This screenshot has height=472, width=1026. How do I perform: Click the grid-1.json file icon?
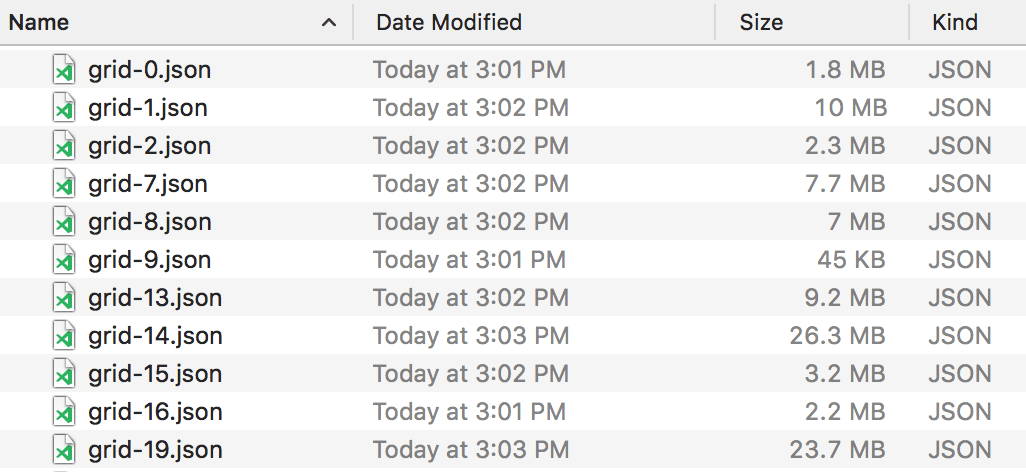pos(64,109)
